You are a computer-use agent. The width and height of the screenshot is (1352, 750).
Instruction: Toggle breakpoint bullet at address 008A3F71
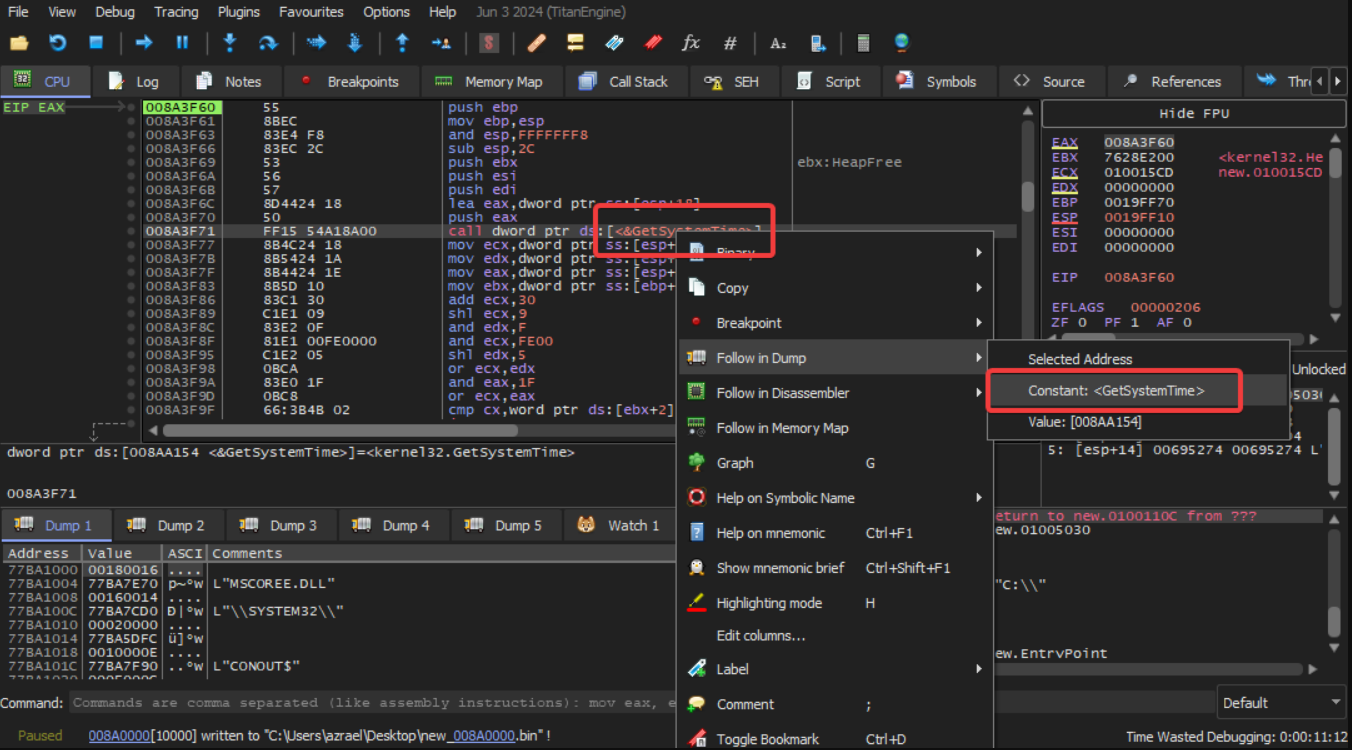click(131, 231)
